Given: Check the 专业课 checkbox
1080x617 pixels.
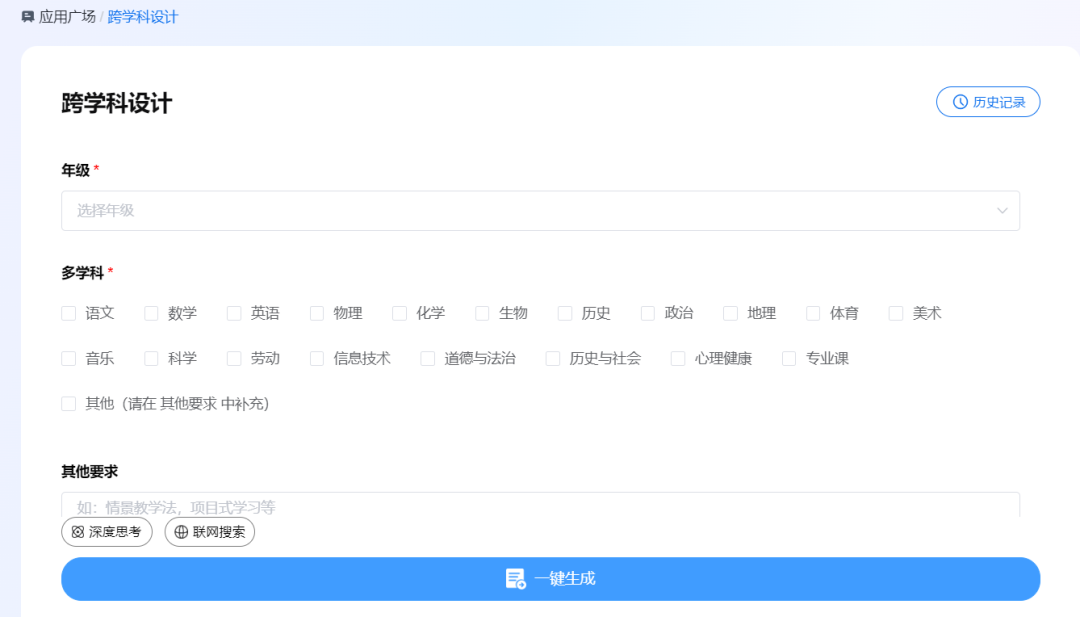Looking at the screenshot, I should pos(789,359).
